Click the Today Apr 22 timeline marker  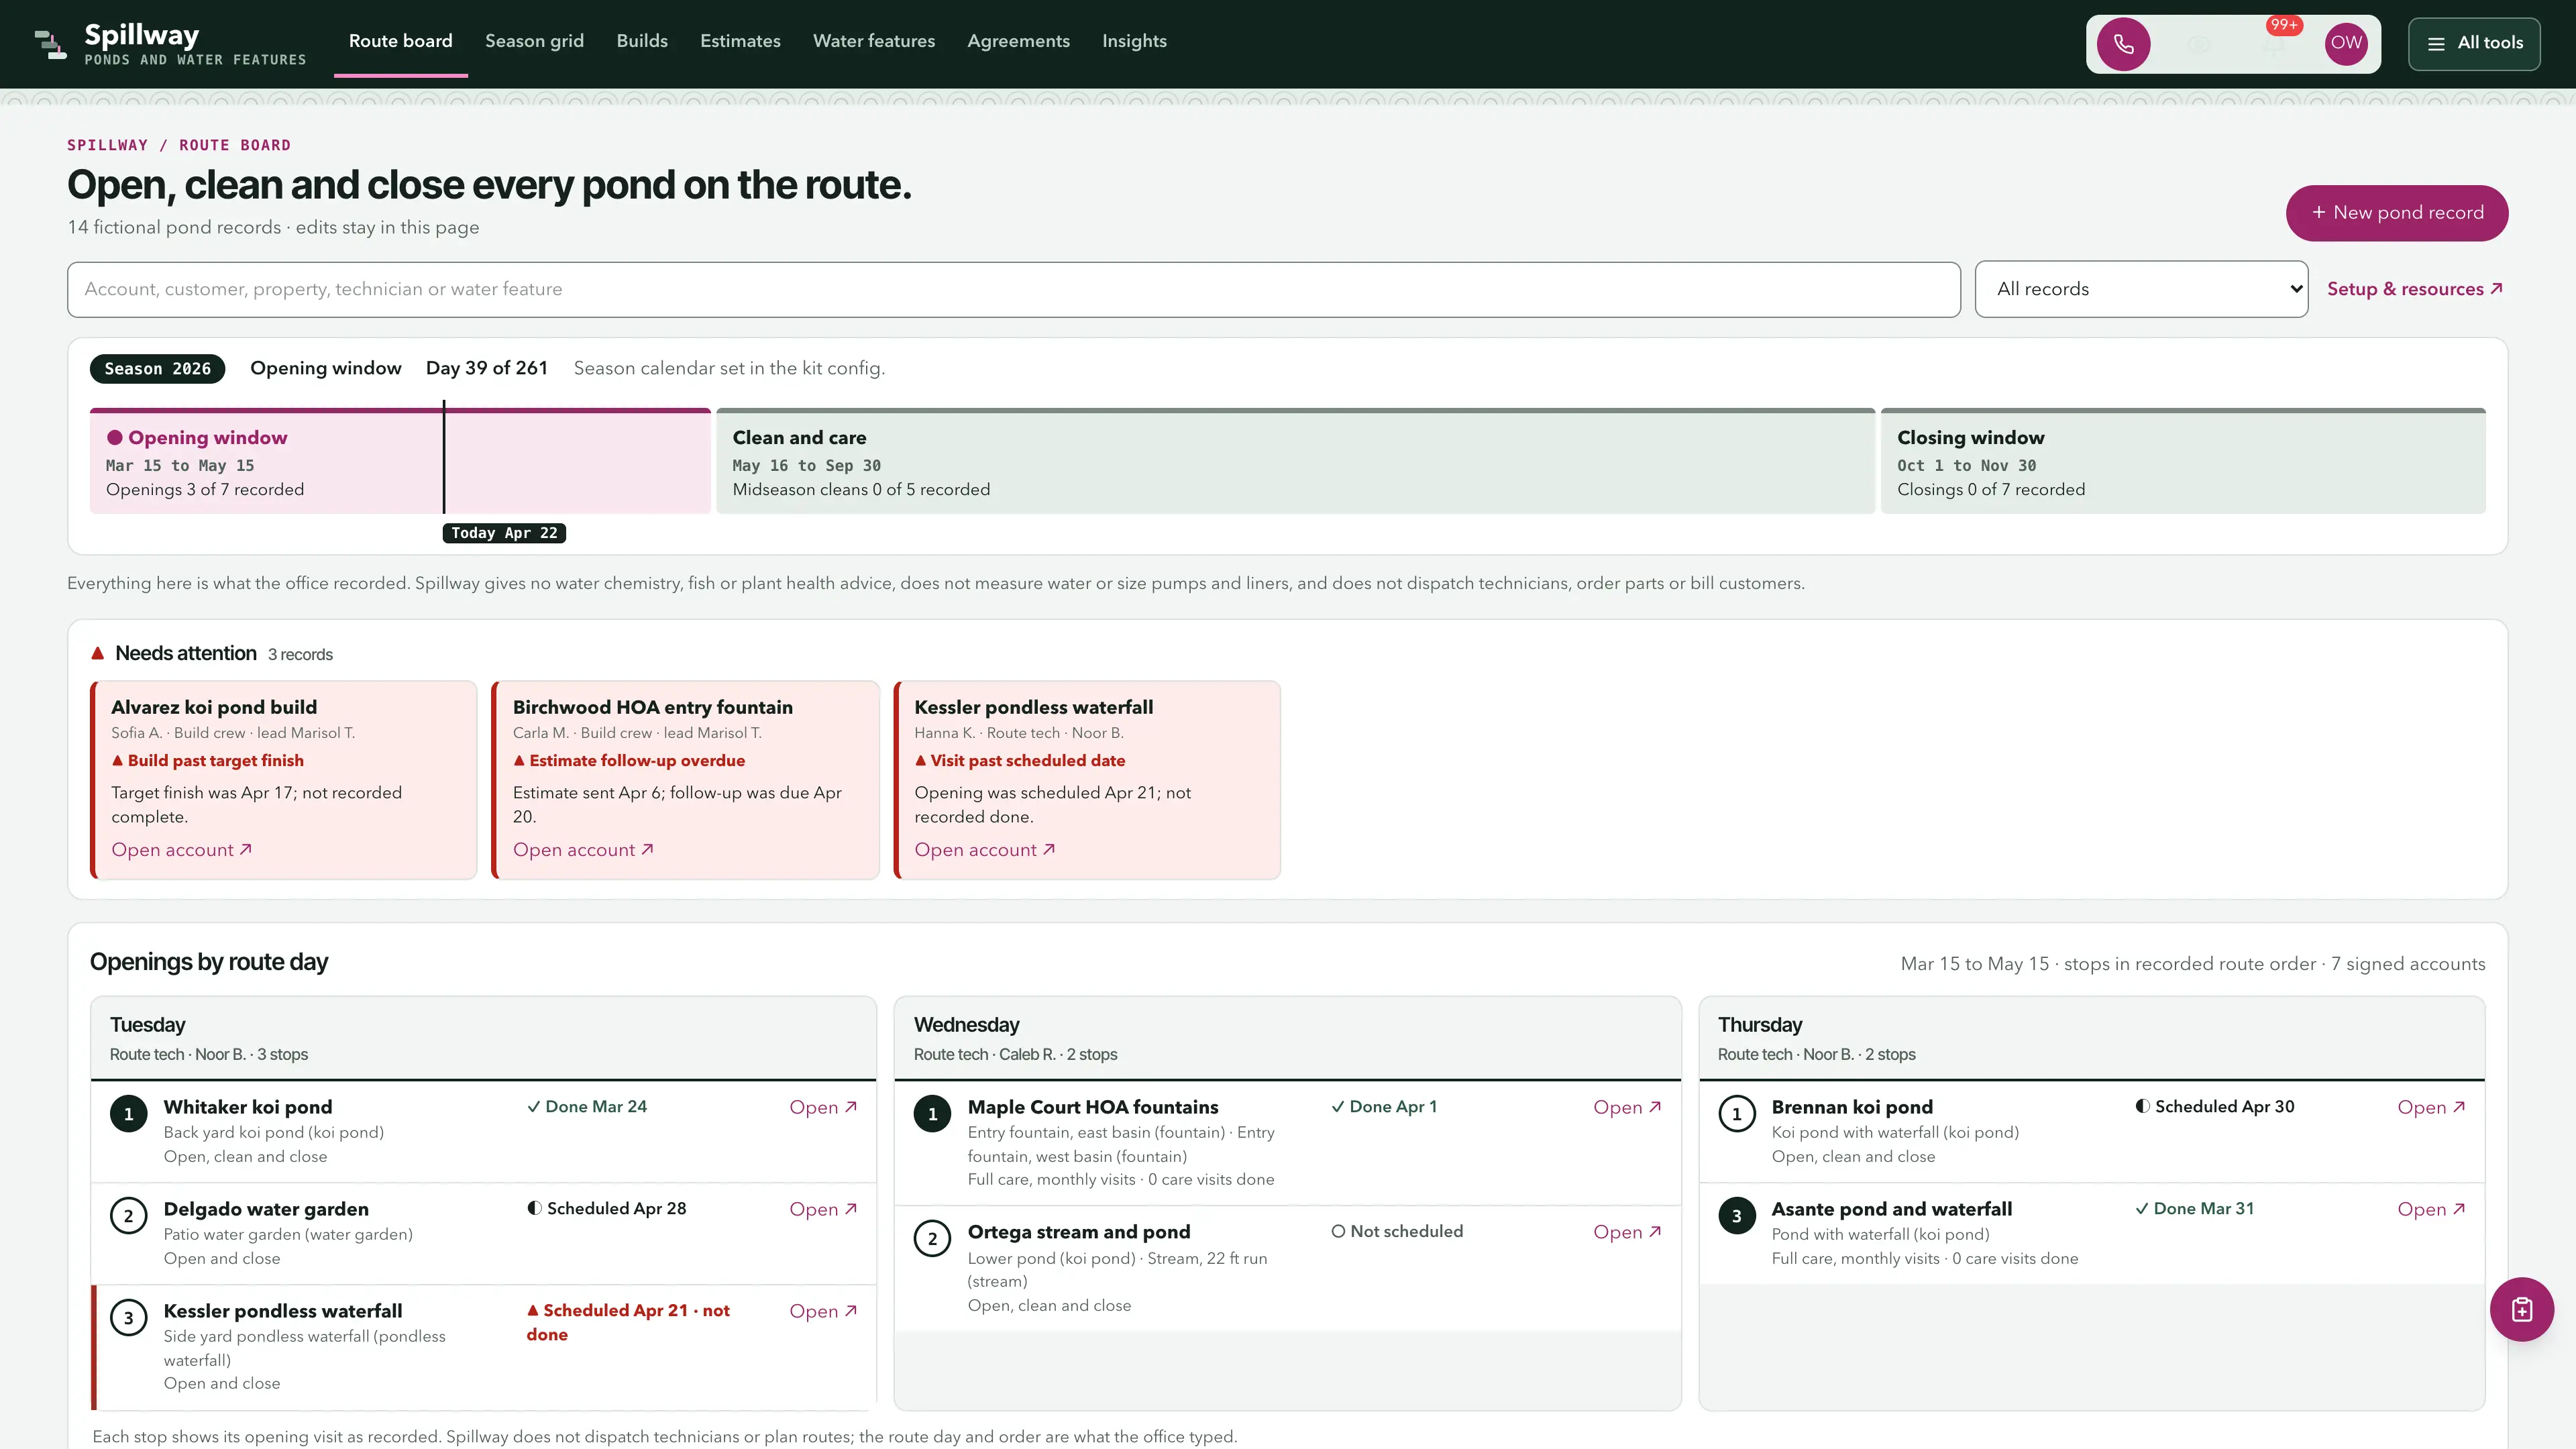504,533
